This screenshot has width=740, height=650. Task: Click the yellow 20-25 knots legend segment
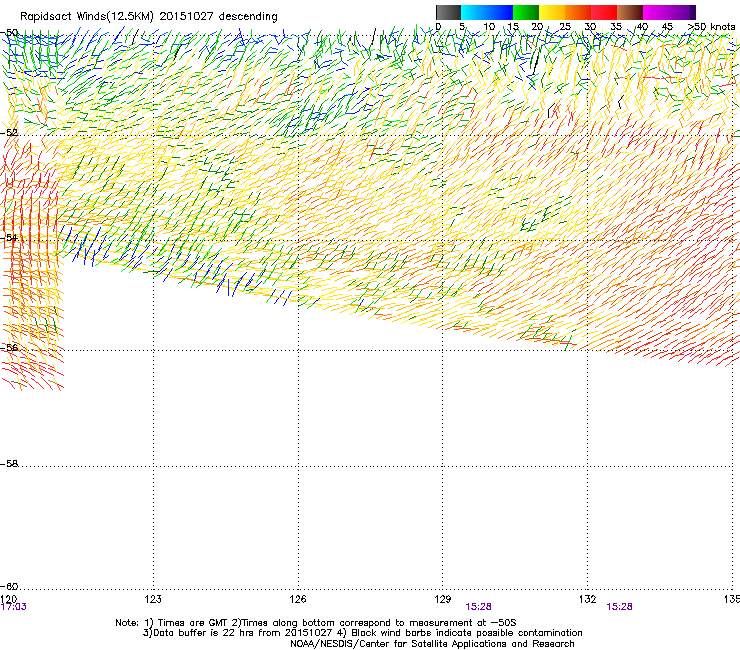pyautogui.click(x=552, y=12)
